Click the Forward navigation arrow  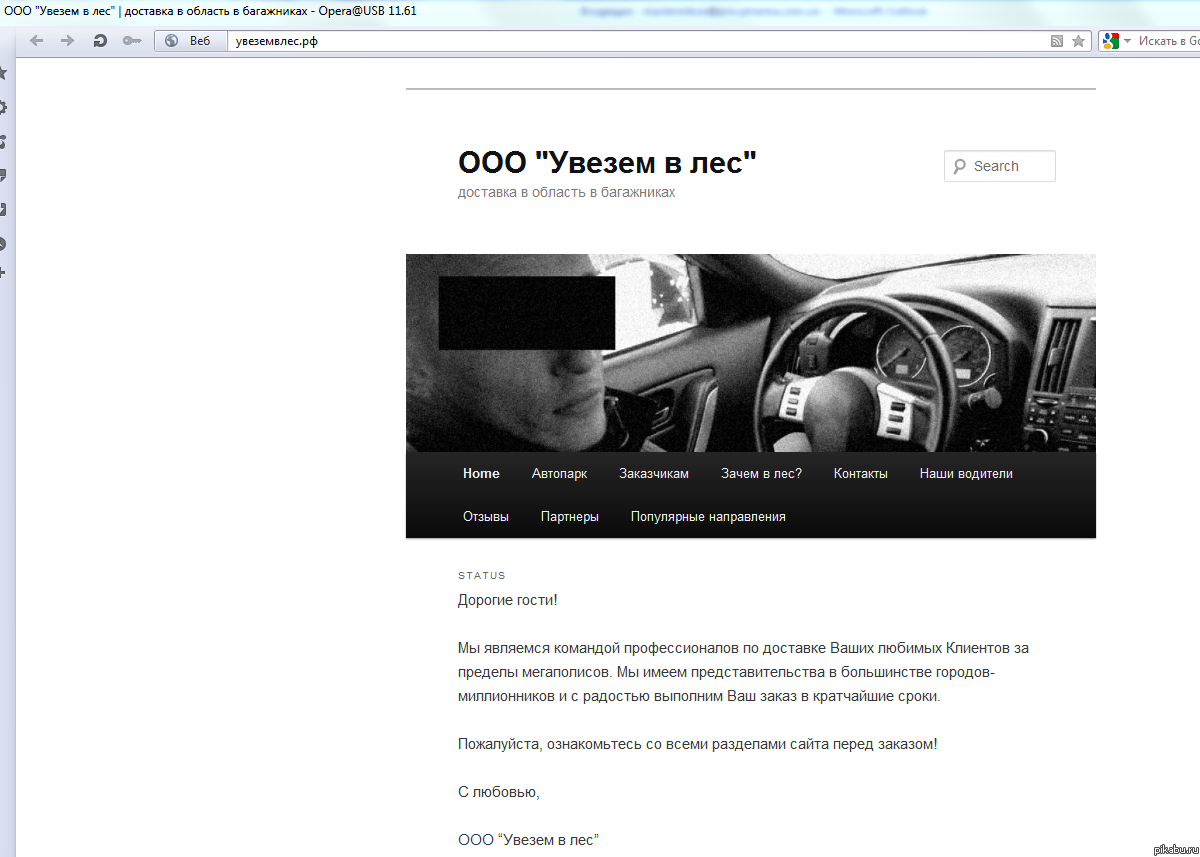pos(67,41)
